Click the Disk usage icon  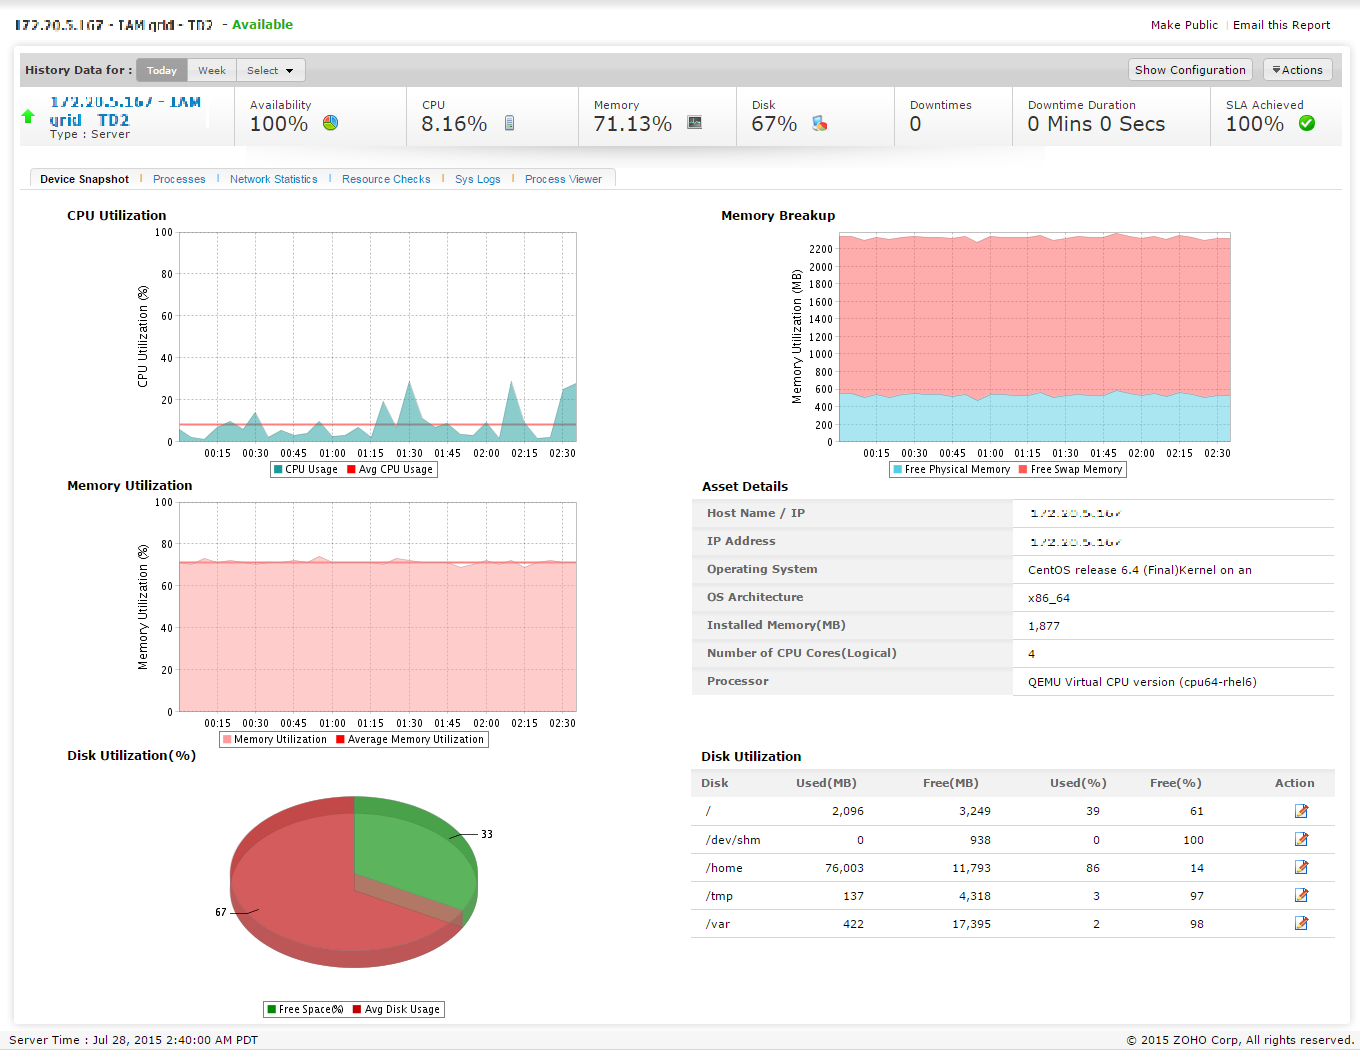point(819,123)
